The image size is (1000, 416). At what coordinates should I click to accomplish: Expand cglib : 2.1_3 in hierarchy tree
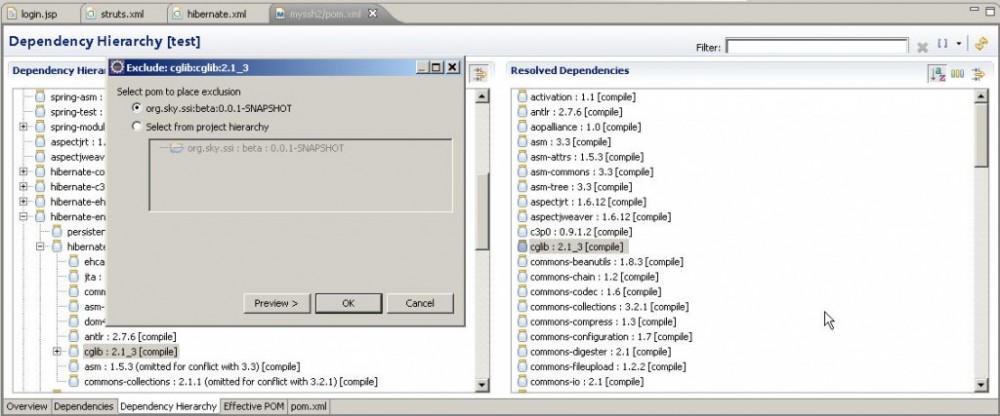click(57, 351)
